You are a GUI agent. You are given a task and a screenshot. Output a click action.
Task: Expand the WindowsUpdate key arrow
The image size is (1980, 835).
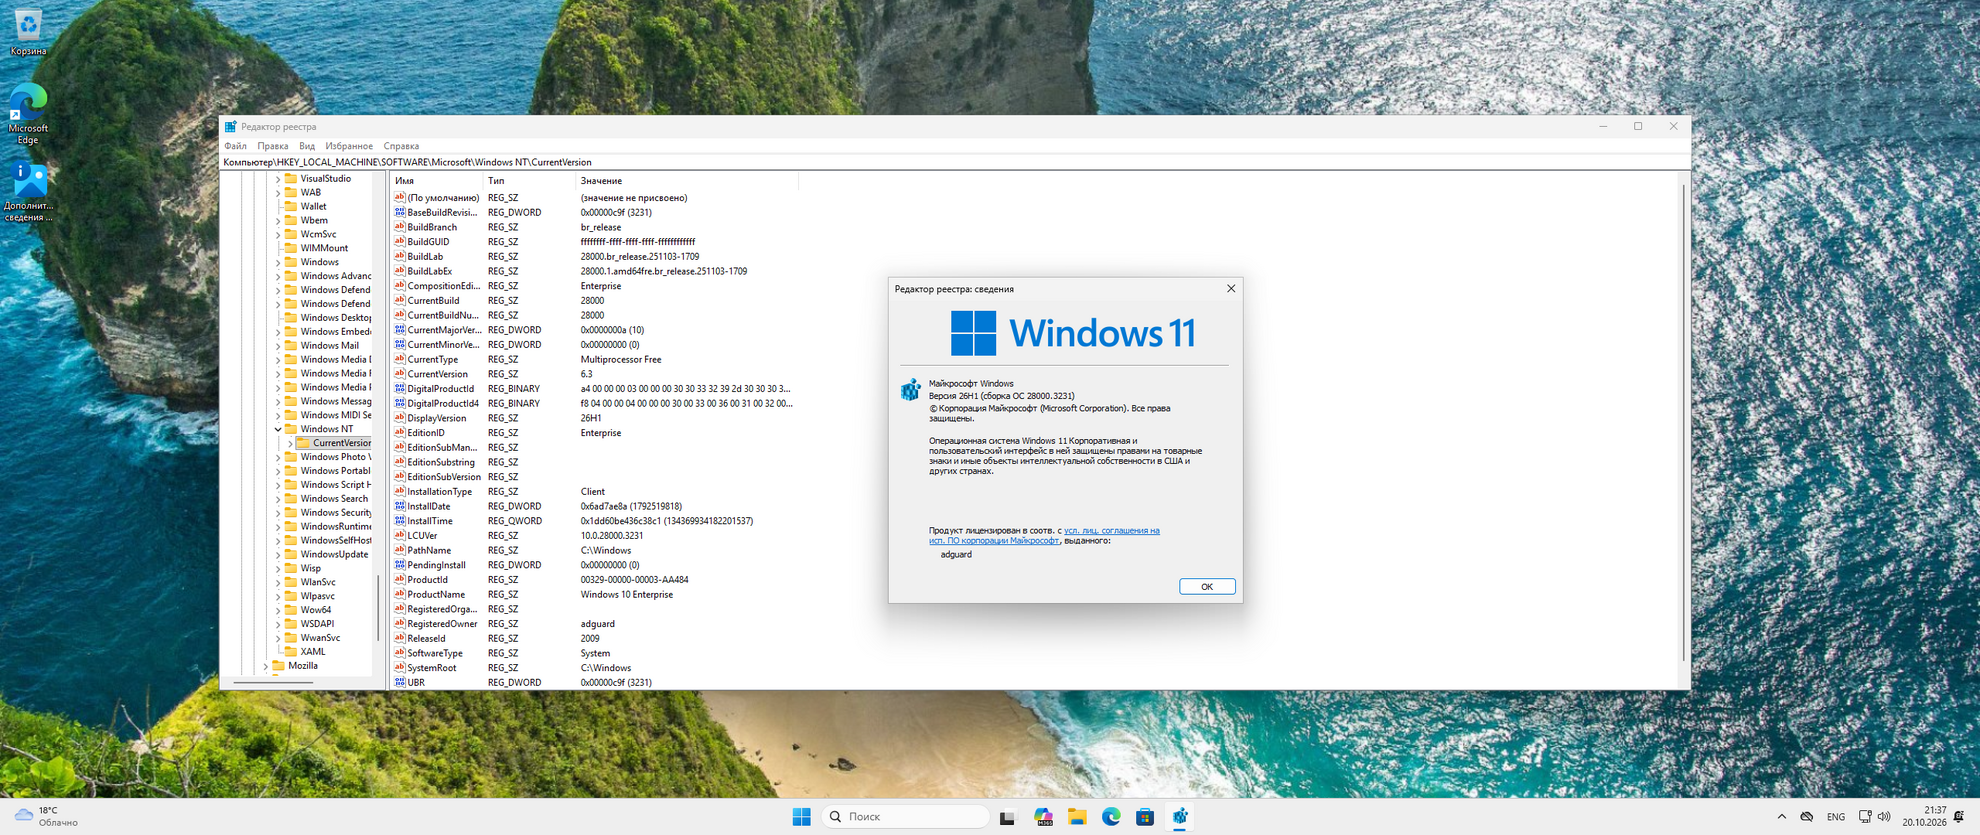[278, 554]
